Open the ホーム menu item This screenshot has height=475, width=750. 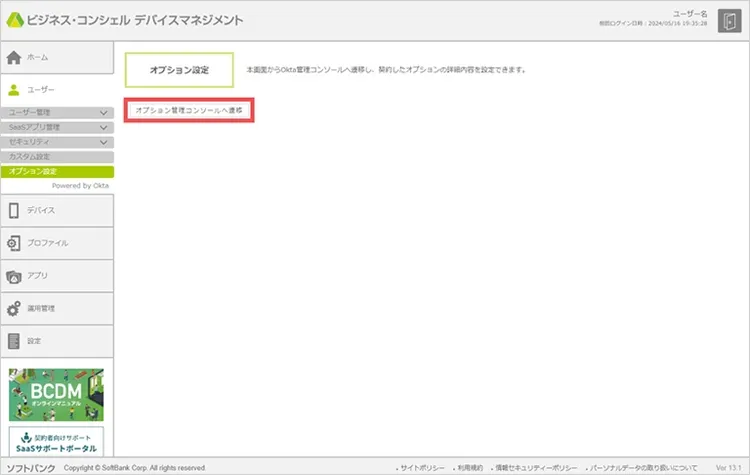click(57, 57)
